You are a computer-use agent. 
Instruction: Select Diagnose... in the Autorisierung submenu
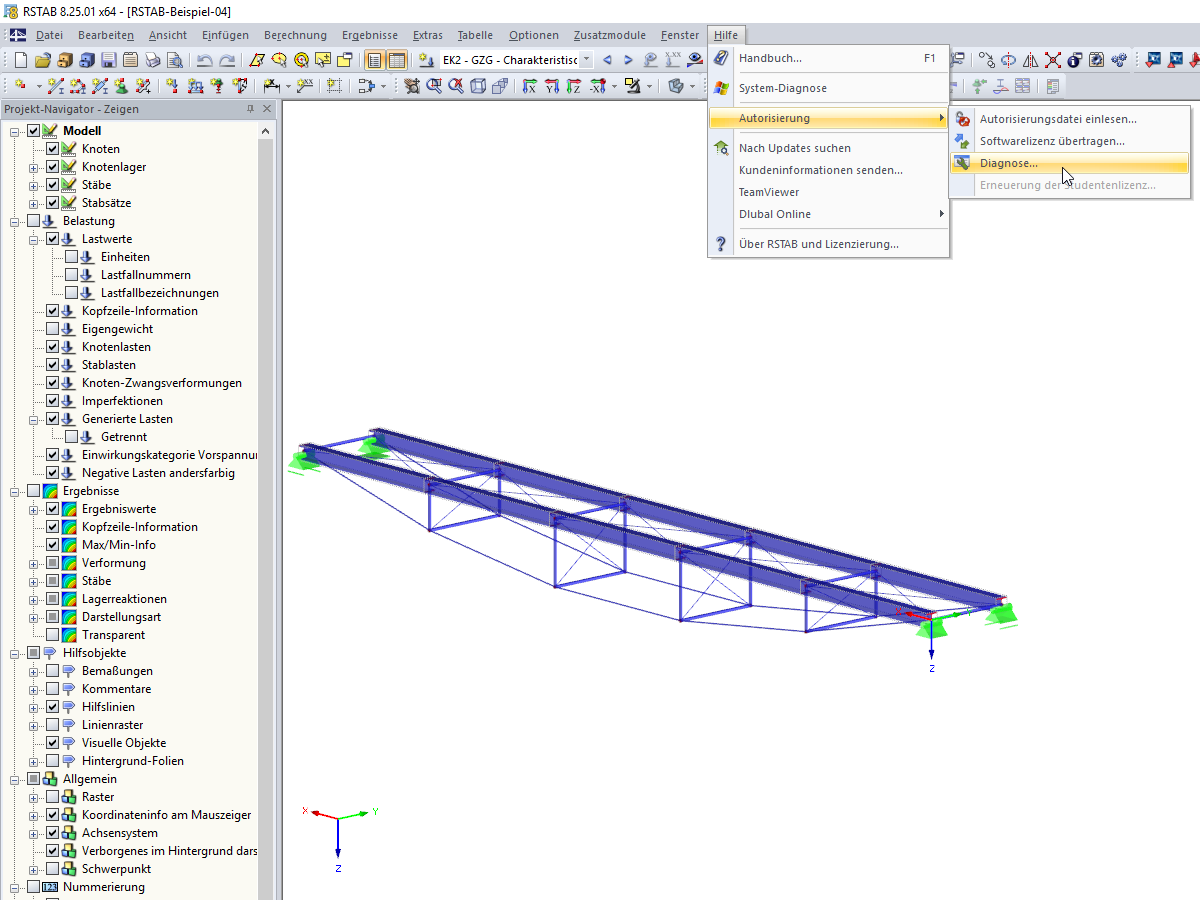pyautogui.click(x=1069, y=163)
